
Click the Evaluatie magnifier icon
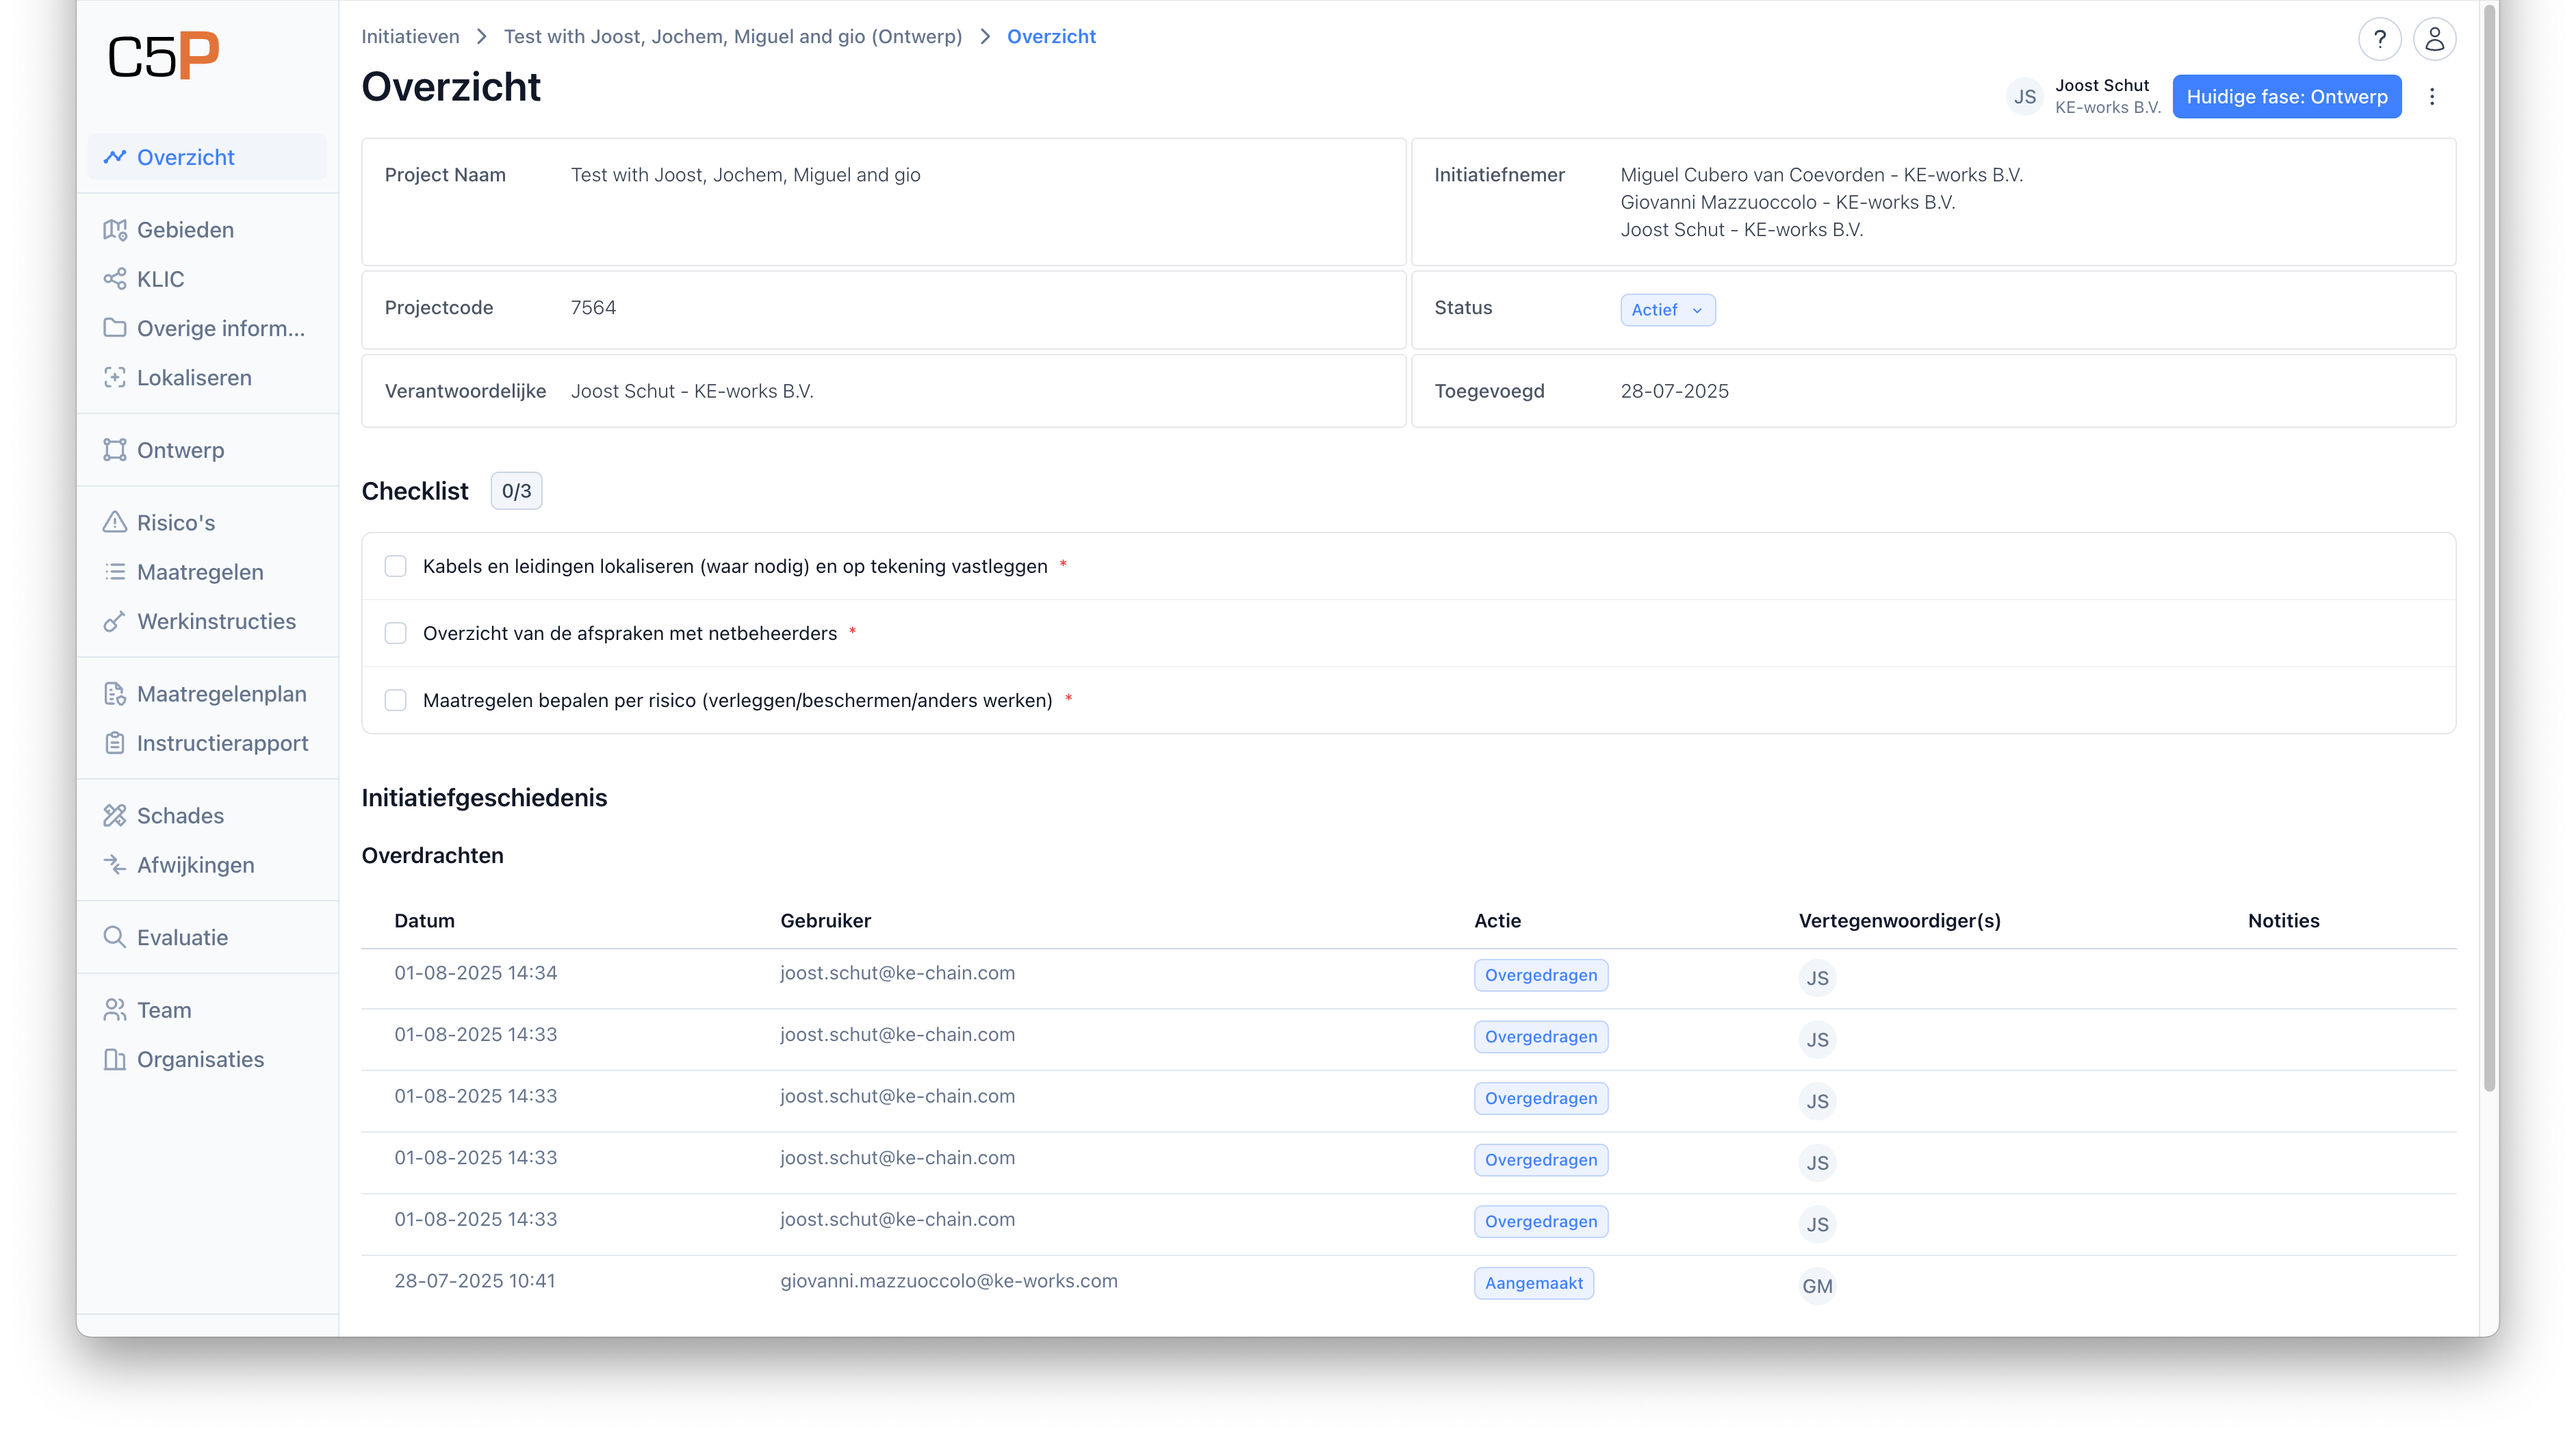[115, 937]
